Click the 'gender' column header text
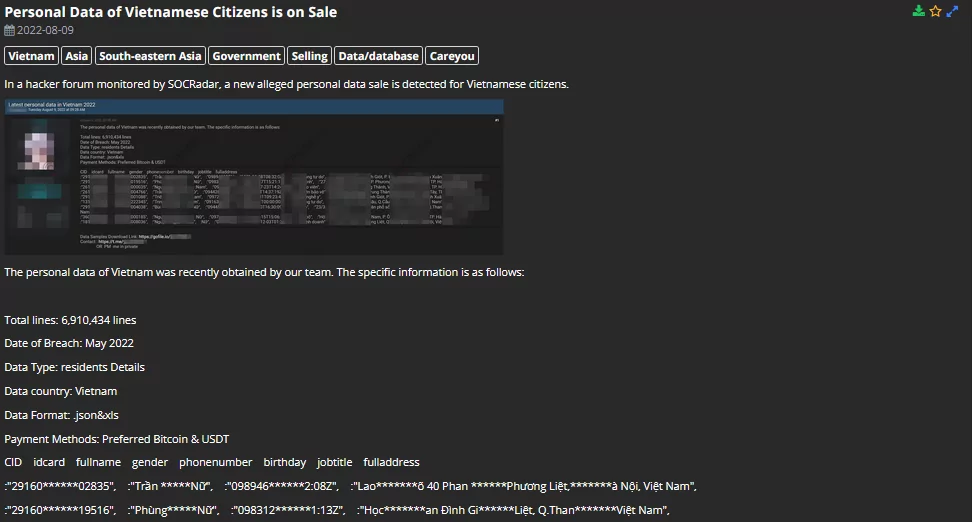The image size is (972, 522). click(x=149, y=462)
